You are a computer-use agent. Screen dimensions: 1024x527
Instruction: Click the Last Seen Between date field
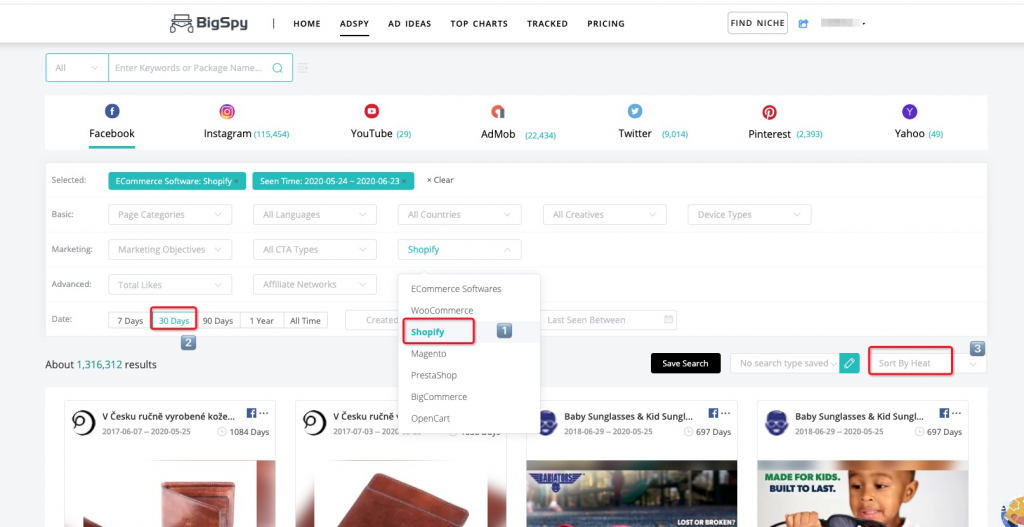click(607, 320)
